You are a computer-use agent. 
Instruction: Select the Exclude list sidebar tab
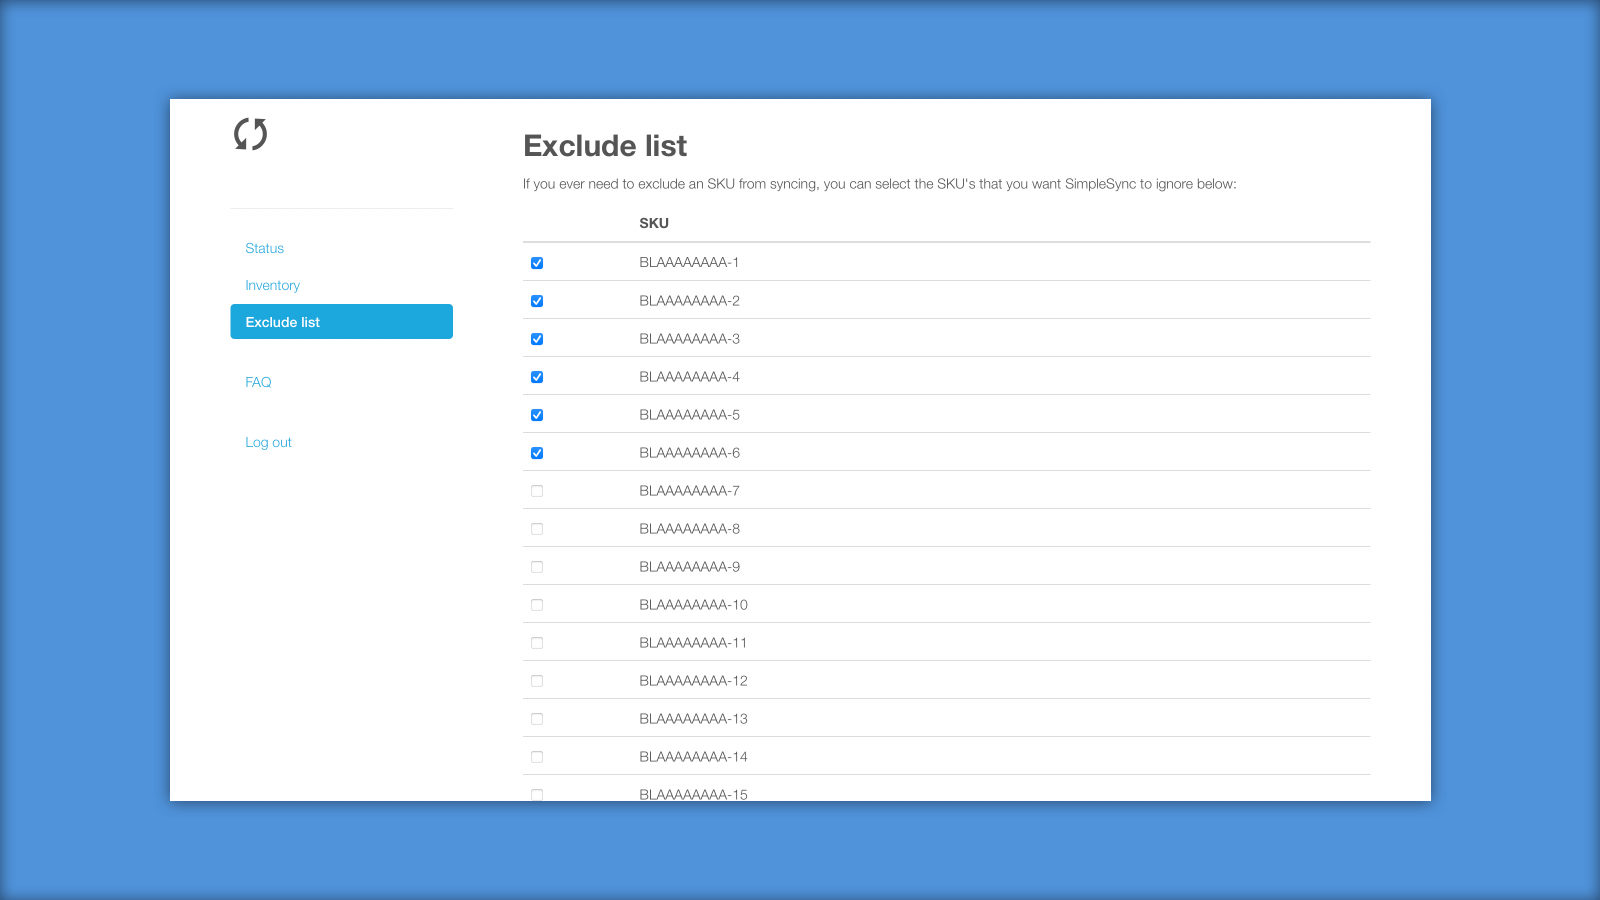click(x=341, y=321)
